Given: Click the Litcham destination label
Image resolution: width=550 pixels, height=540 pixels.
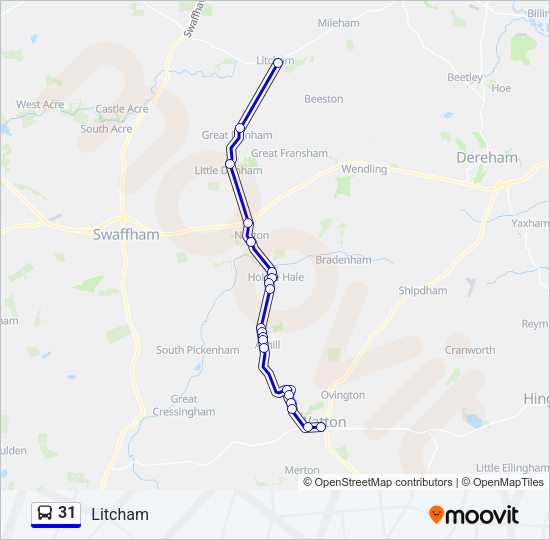Looking at the screenshot, I should [120, 515].
